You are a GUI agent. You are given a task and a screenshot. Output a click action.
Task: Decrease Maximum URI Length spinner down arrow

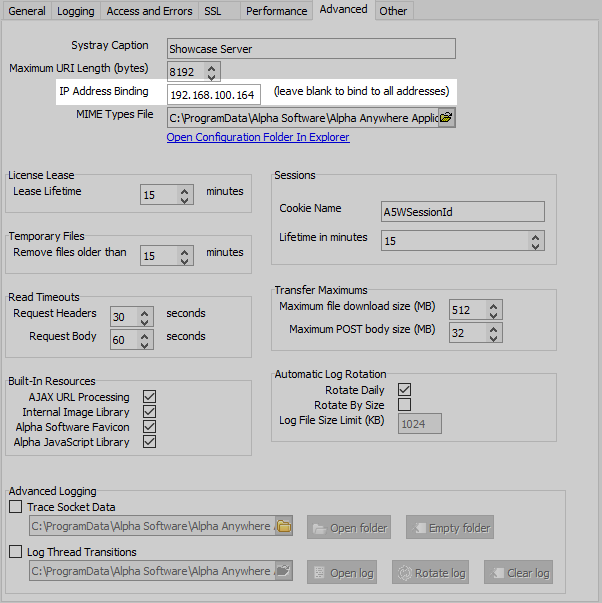click(211, 77)
